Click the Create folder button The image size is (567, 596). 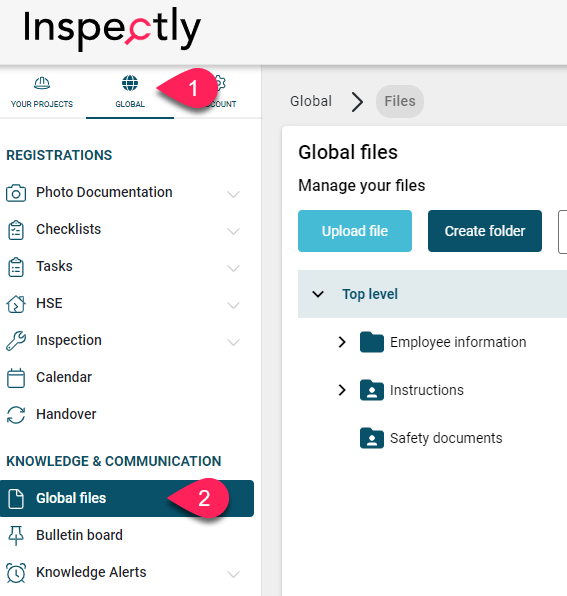tap(485, 231)
